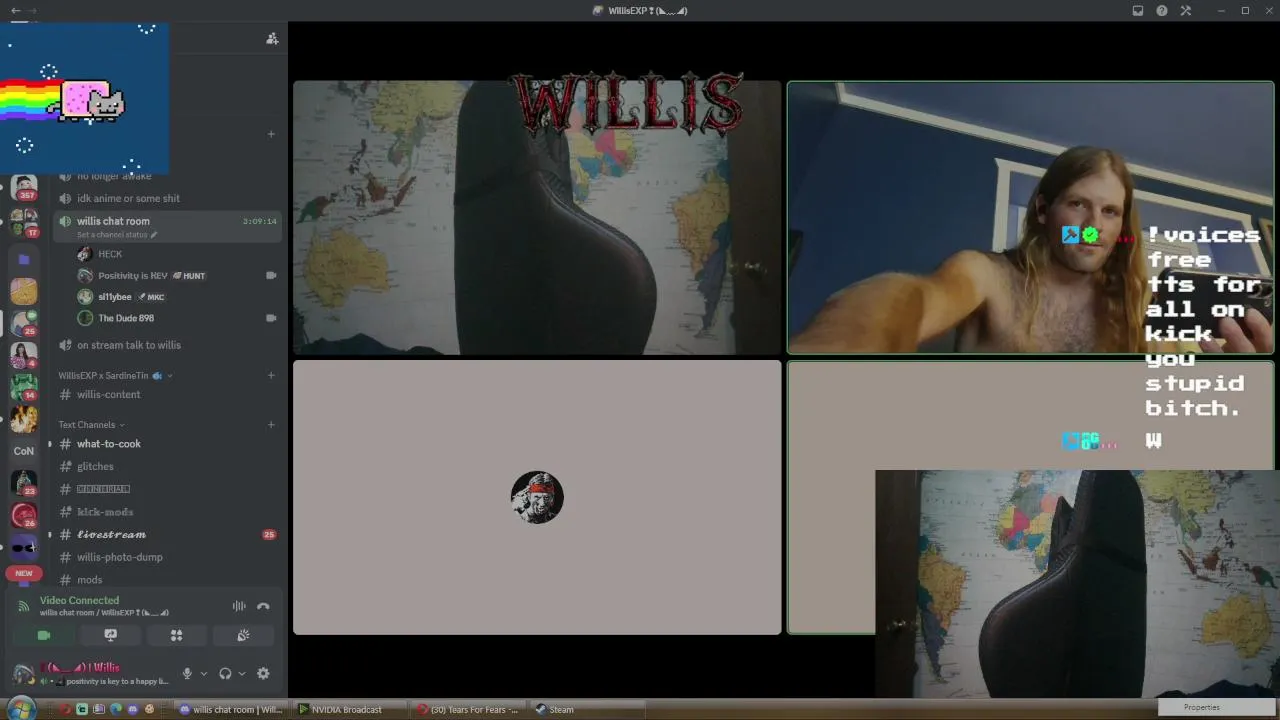Click the 3:09:14 call timer

pyautogui.click(x=259, y=221)
